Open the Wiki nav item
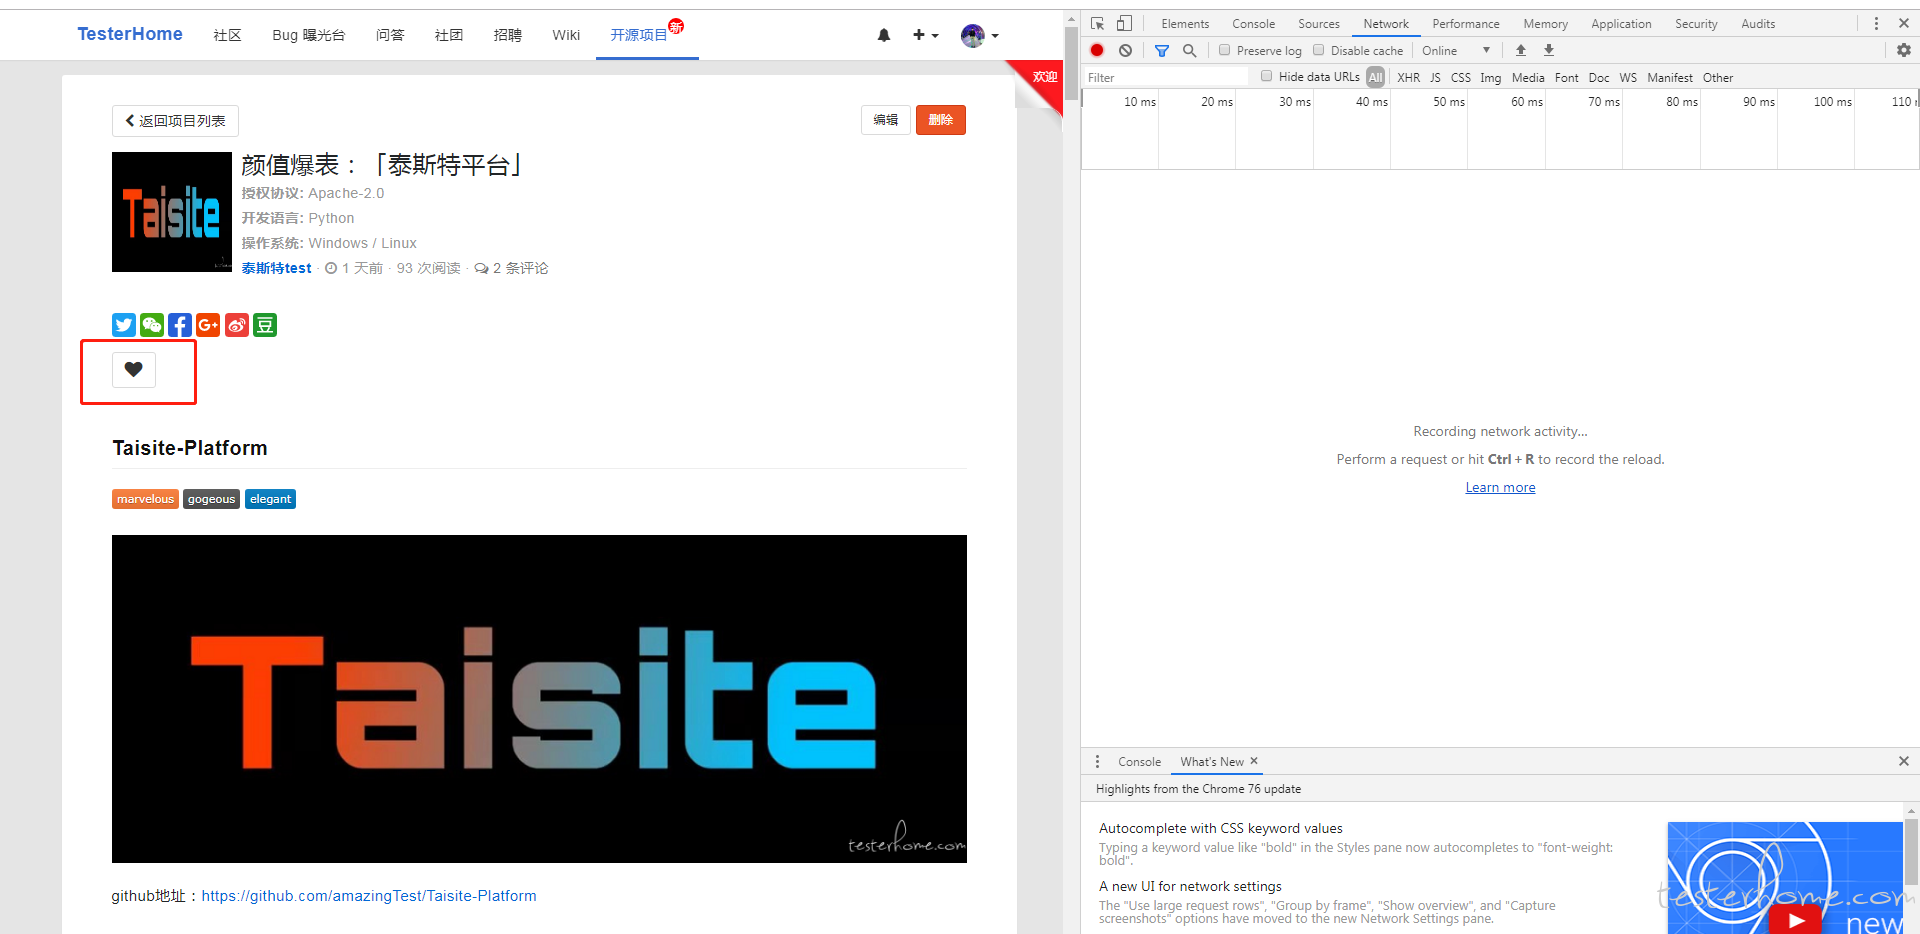The image size is (1920, 934). click(566, 35)
